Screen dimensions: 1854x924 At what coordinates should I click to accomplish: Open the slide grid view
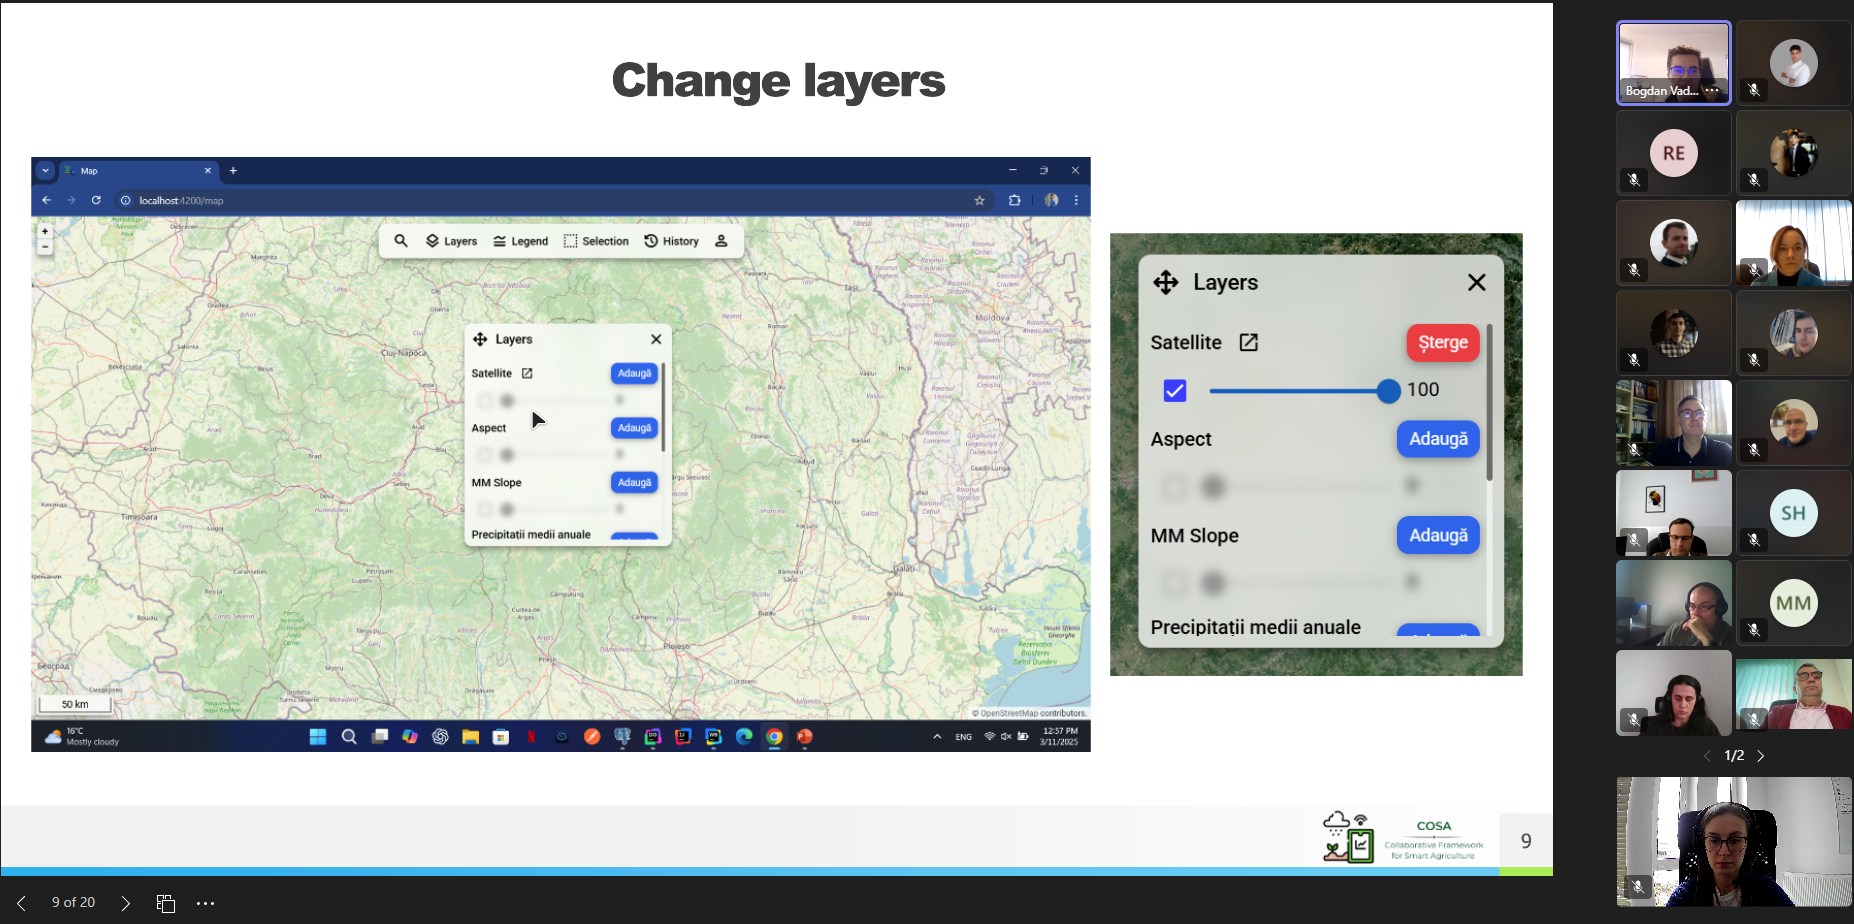pyautogui.click(x=166, y=903)
